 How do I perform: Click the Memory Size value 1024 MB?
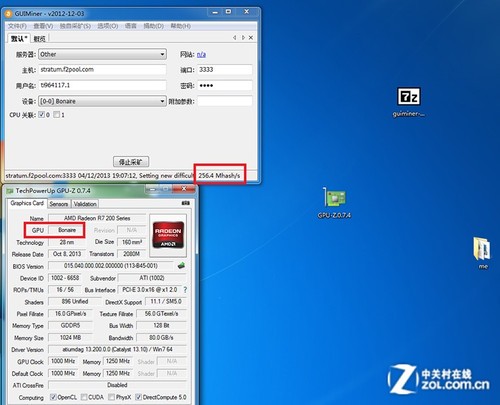pos(70,338)
